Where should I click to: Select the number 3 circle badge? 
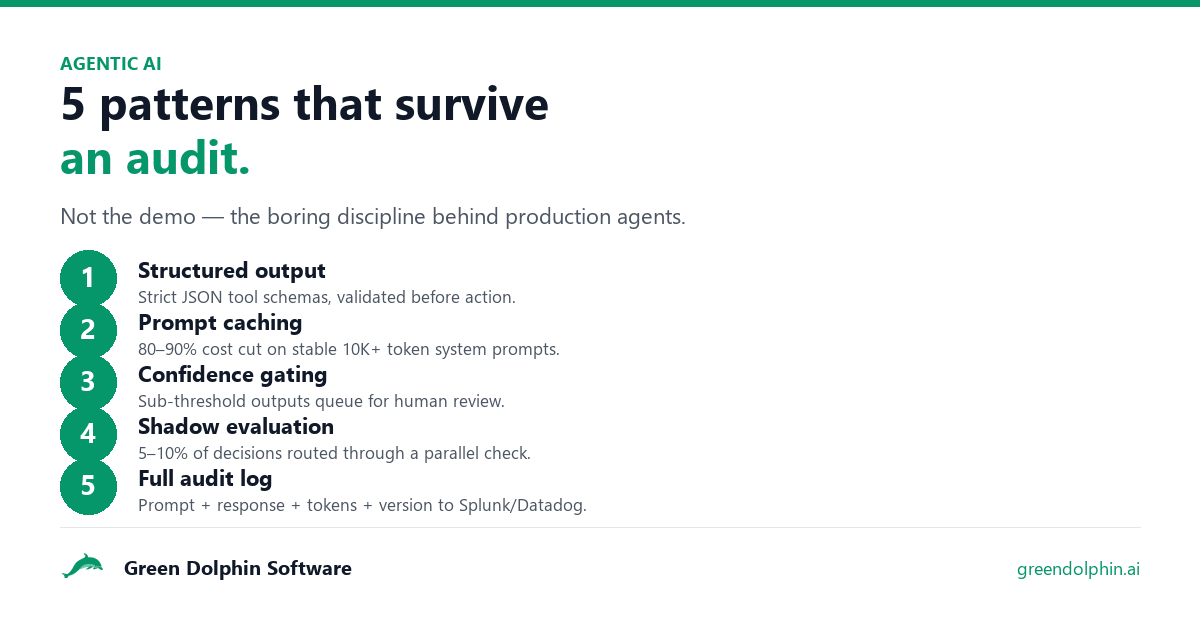pos(88,382)
